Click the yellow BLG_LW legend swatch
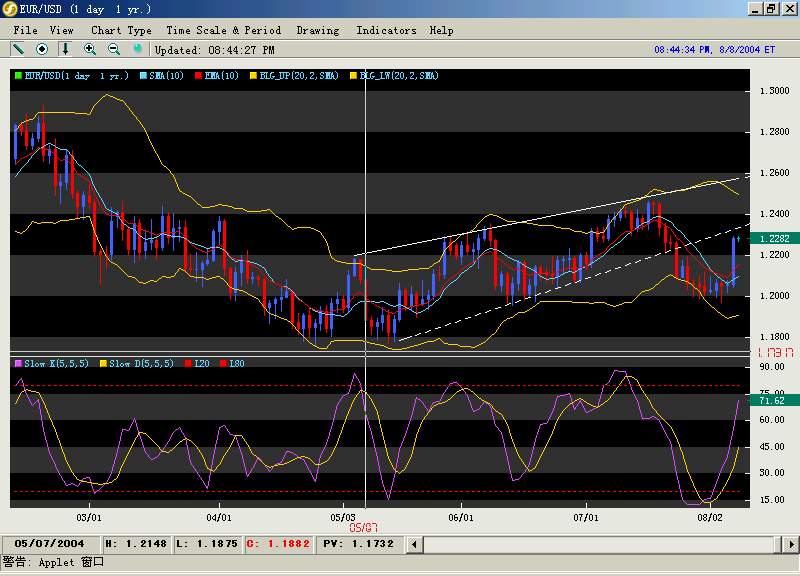 tap(353, 76)
